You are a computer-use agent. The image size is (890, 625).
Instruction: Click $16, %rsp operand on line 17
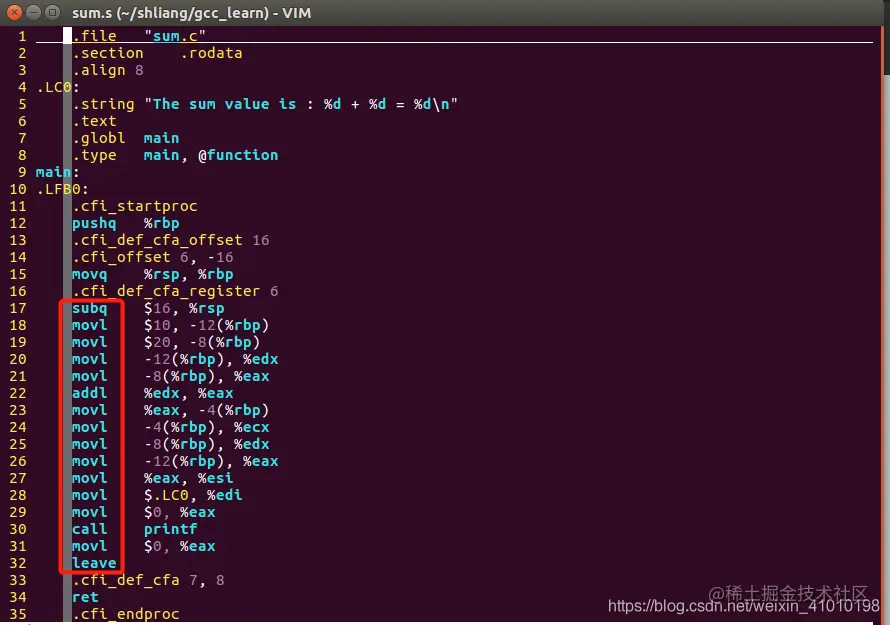pyautogui.click(x=184, y=308)
